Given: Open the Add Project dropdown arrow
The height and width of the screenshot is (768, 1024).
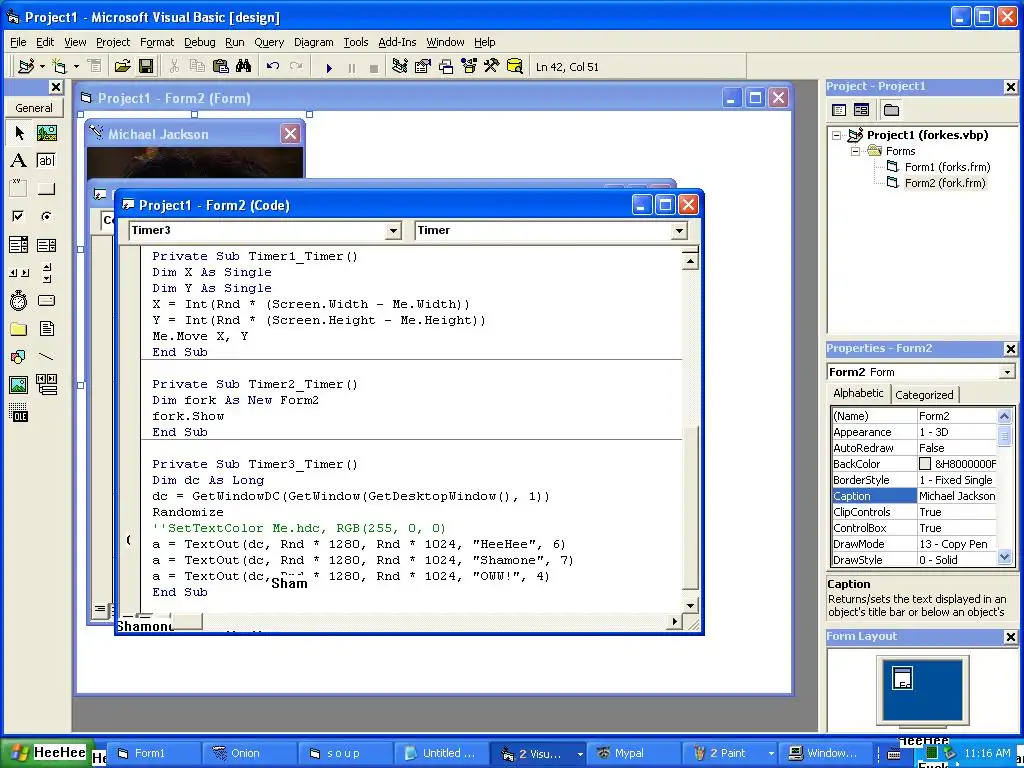Looking at the screenshot, I should (x=42, y=67).
